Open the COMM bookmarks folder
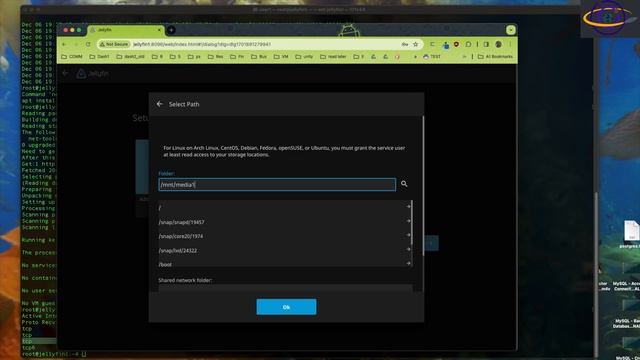This screenshot has width=640, height=360. (72, 57)
